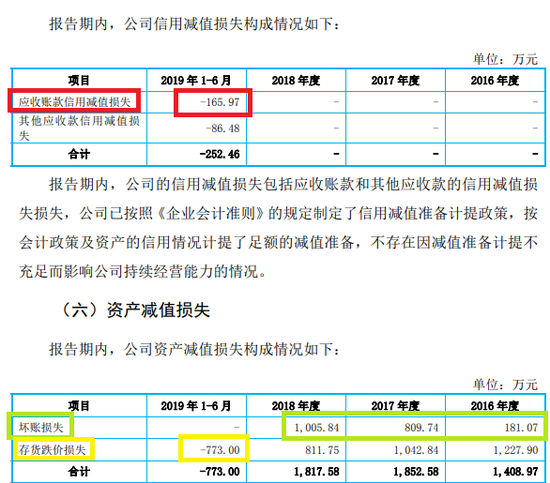
Task: Click the 811.75 inventory loss cell
Action: click(322, 450)
